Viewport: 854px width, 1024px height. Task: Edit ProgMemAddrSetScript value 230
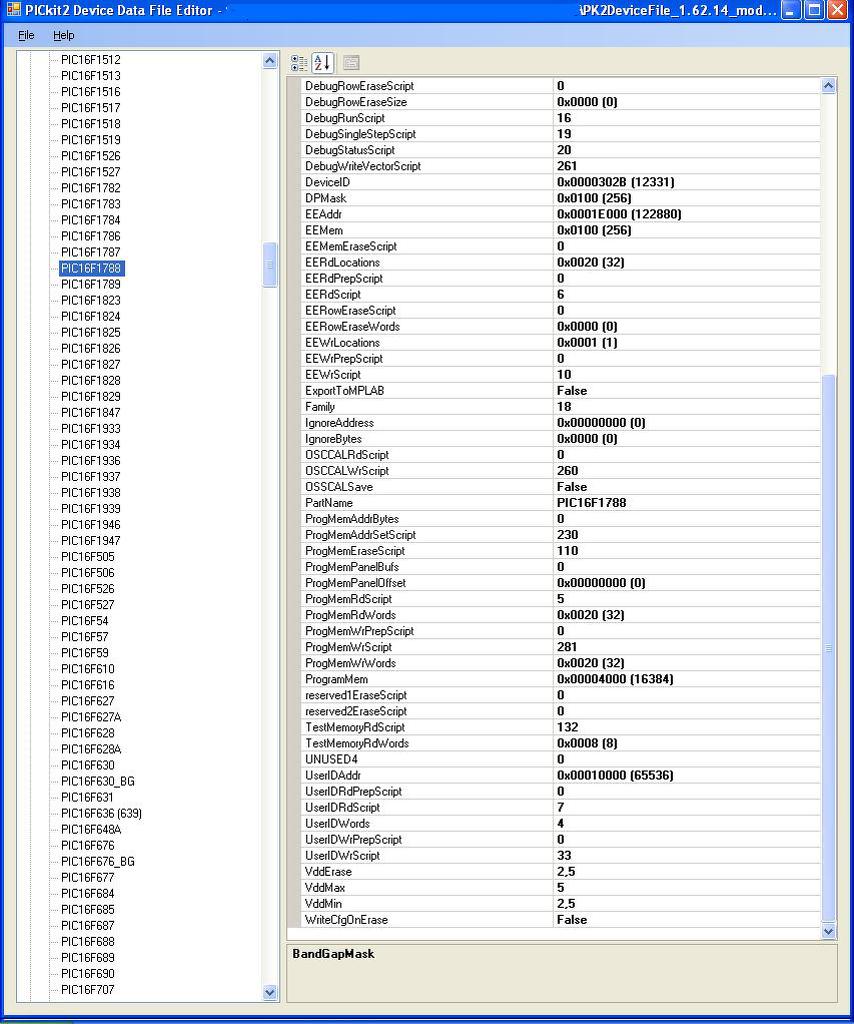(687, 535)
